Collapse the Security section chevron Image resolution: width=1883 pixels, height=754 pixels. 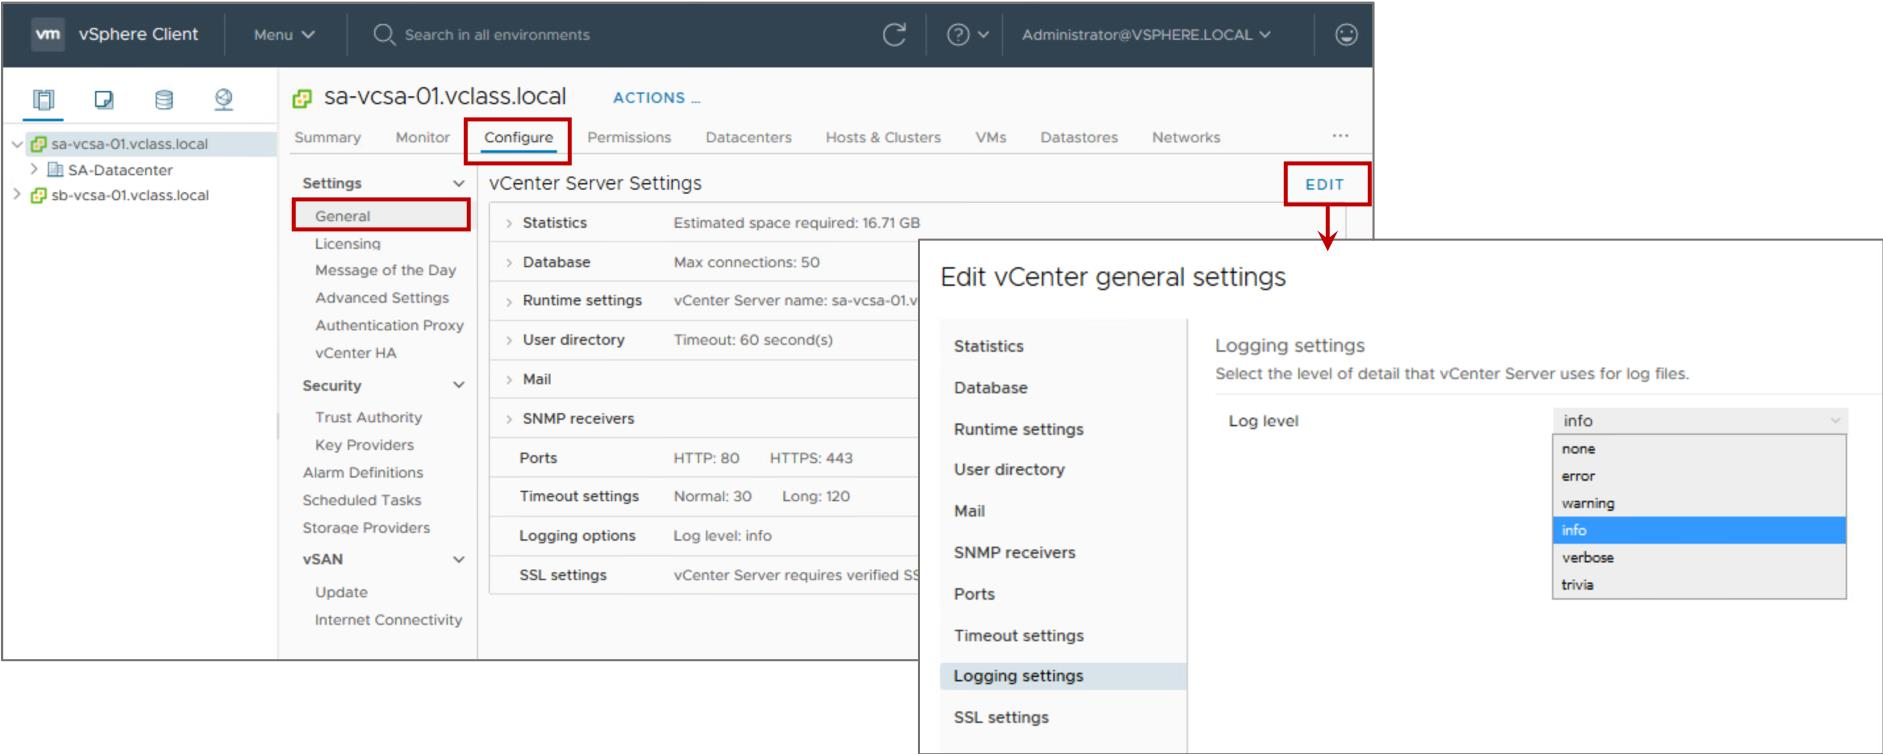[x=458, y=385]
